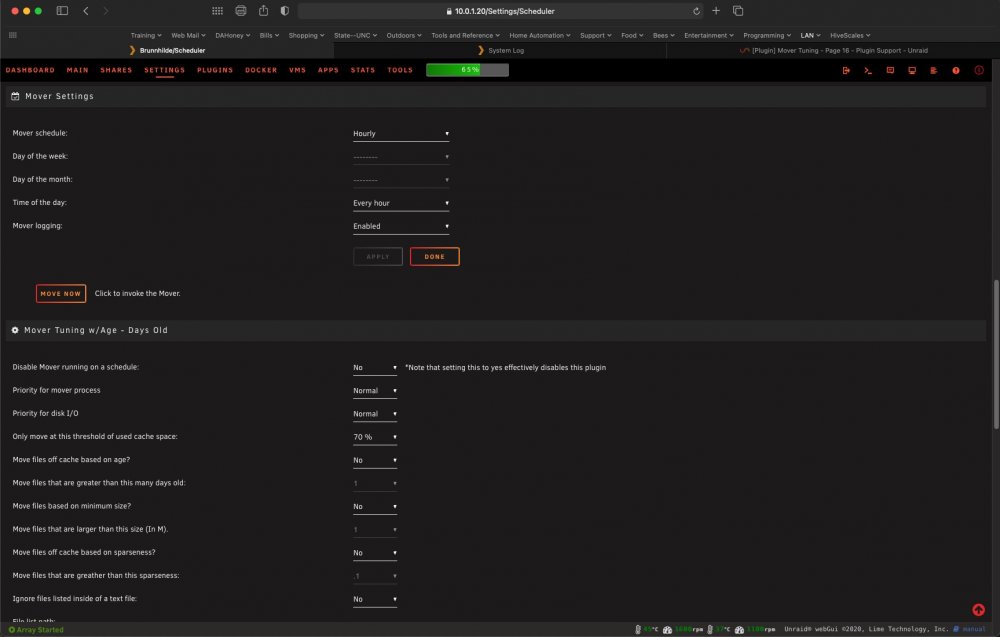1000x637 pixels.
Task: Click the Safari address bar
Action: (x=501, y=11)
